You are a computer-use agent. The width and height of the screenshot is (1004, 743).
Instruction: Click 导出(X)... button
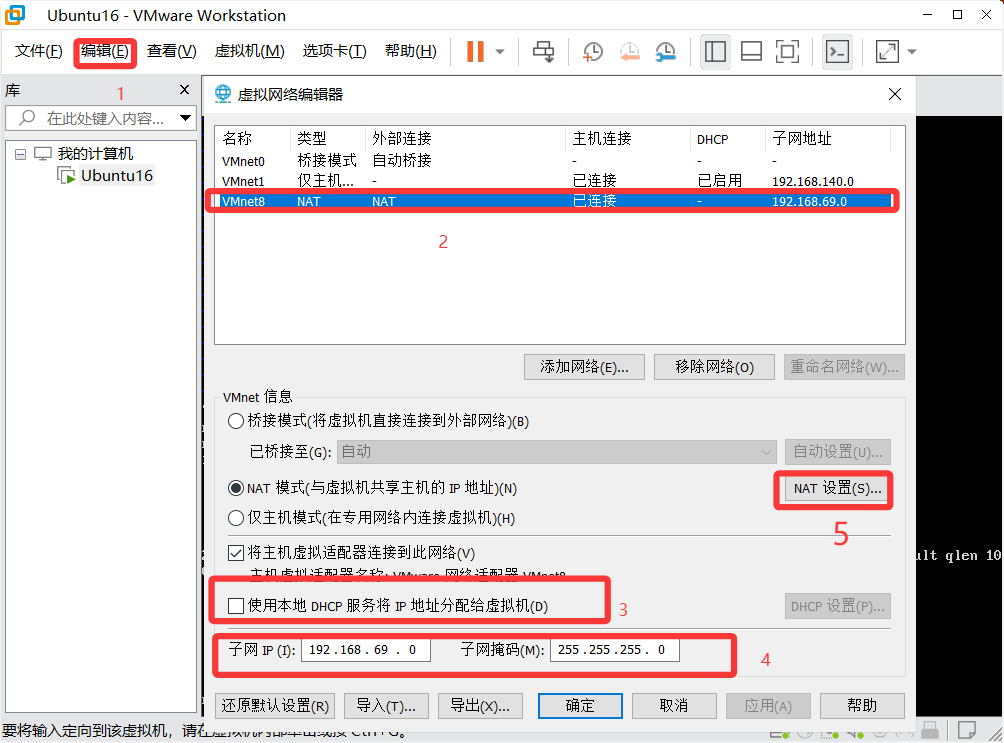(x=480, y=706)
